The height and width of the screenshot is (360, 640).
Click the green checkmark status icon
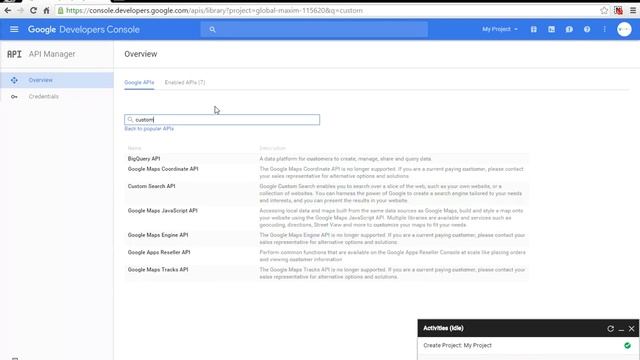tap(627, 346)
